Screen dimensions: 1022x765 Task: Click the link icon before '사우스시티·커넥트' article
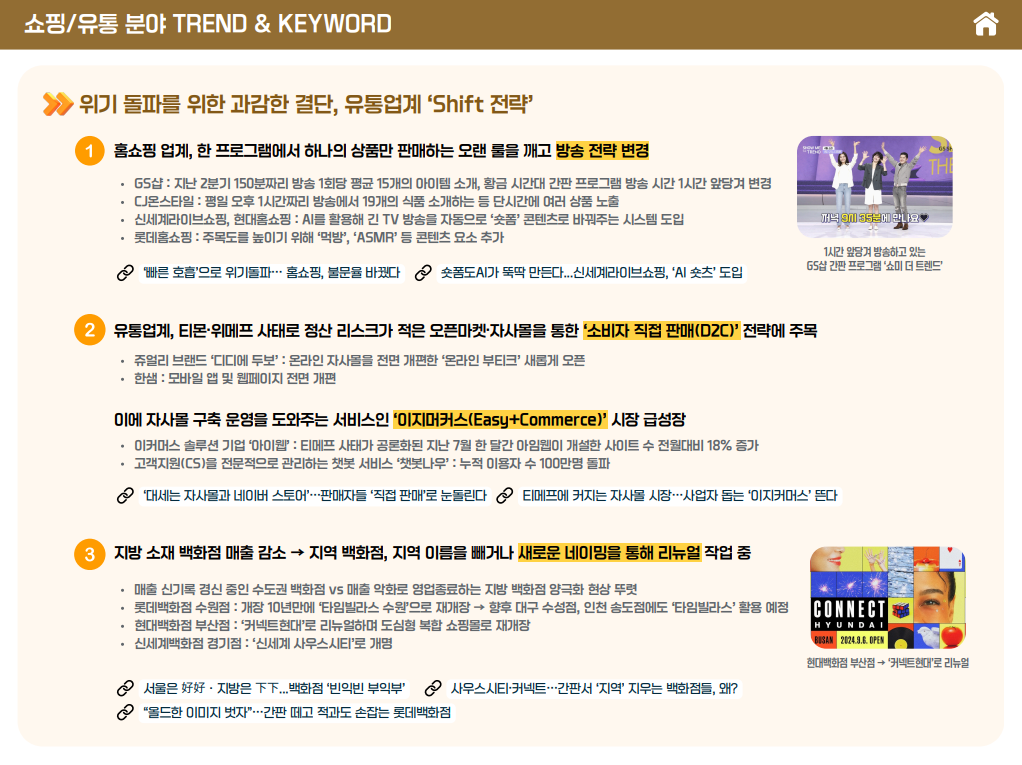pyautogui.click(x=433, y=688)
